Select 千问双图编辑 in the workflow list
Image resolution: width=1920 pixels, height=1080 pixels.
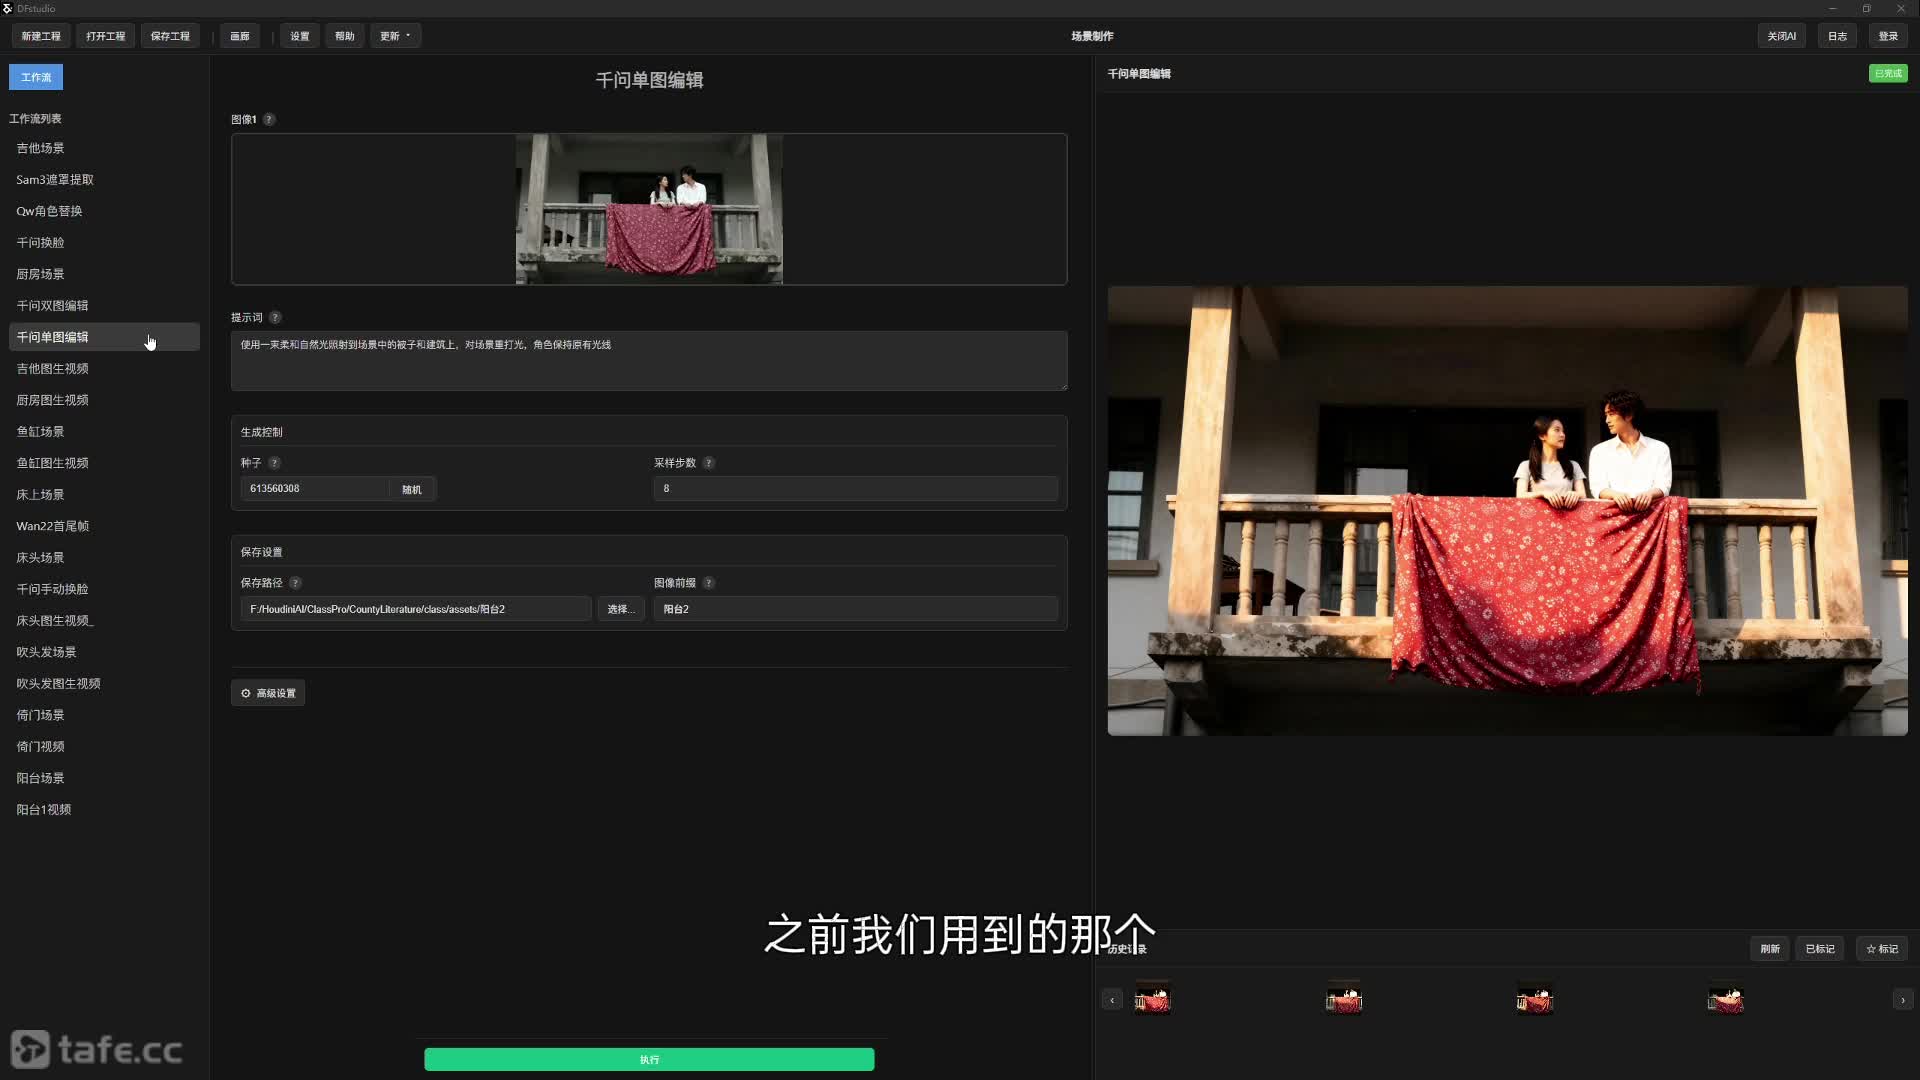click(52, 306)
